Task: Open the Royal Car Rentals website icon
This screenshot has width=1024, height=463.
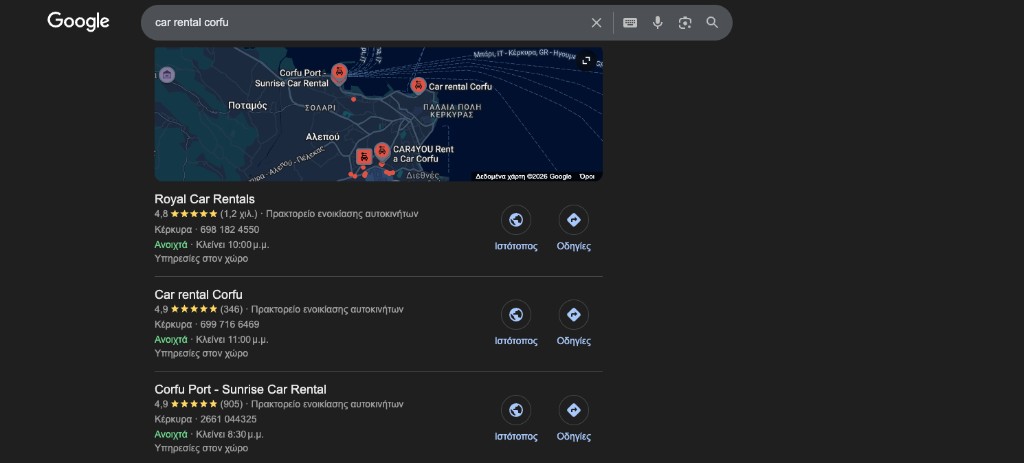Action: click(x=516, y=220)
